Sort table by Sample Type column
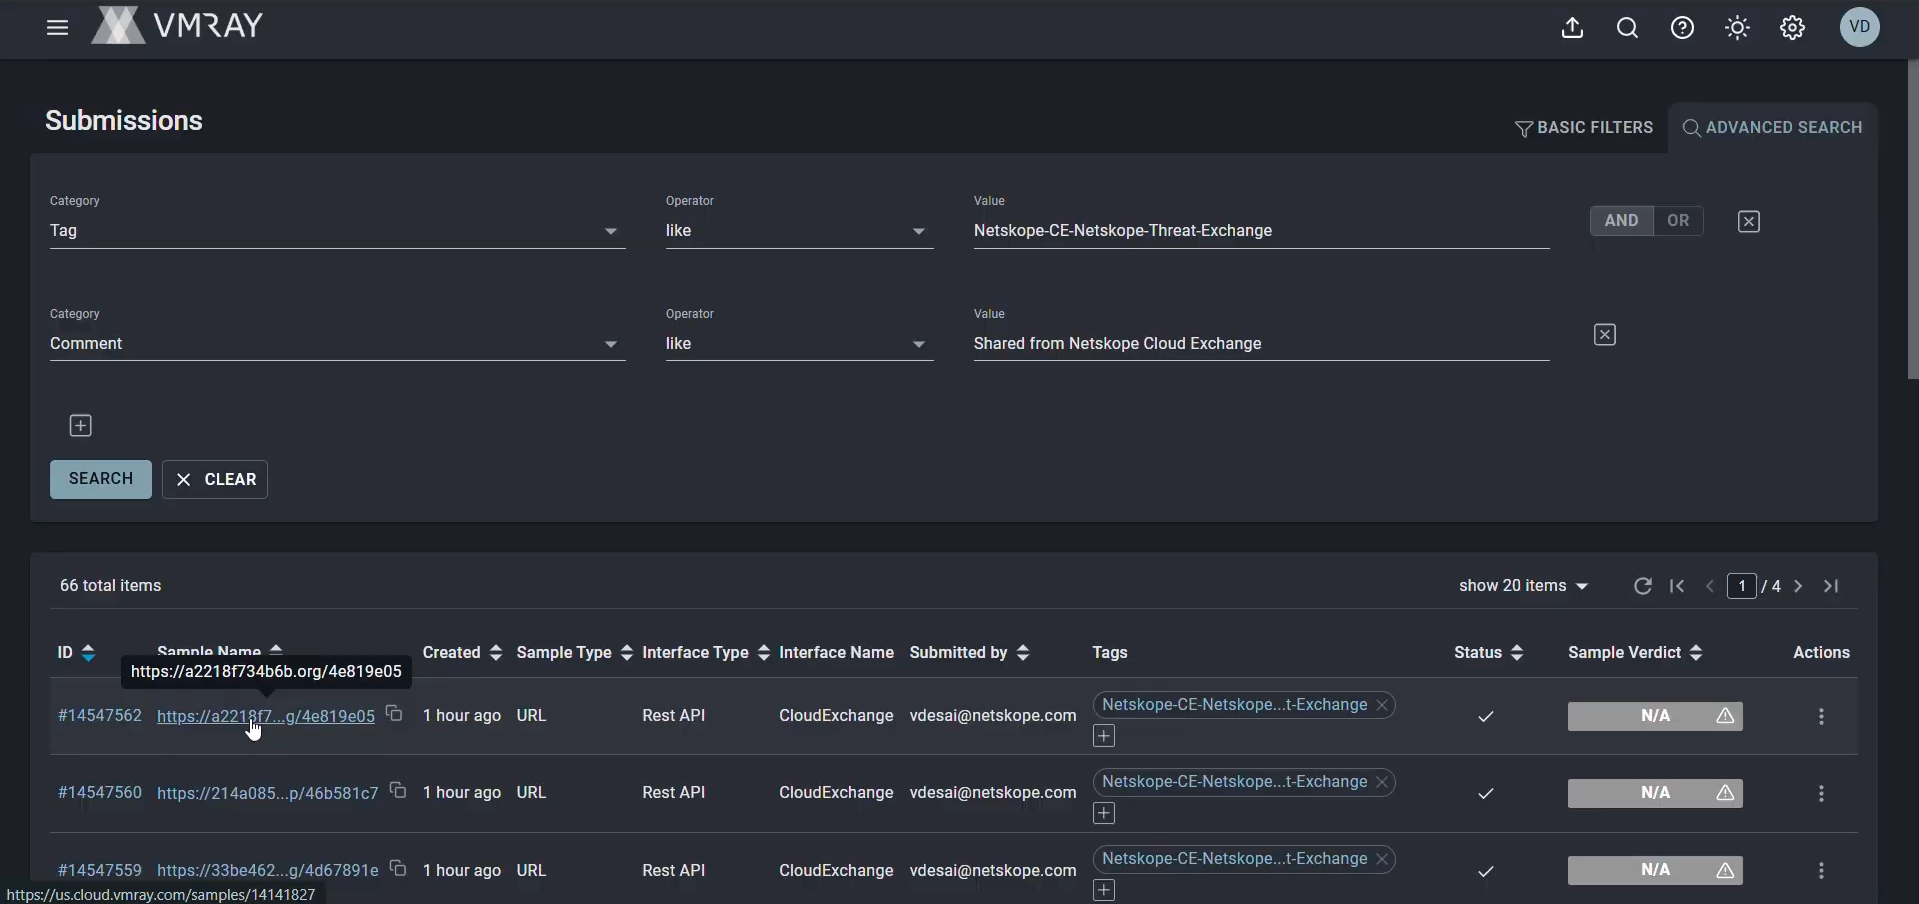1919x904 pixels. [627, 653]
